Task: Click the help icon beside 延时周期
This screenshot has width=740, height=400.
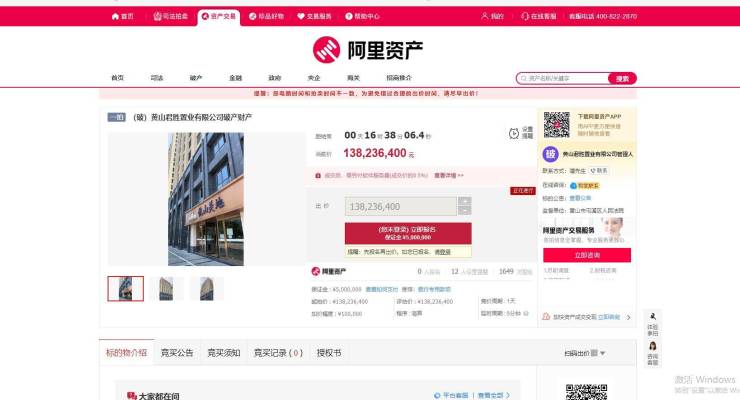Action: coord(526,313)
